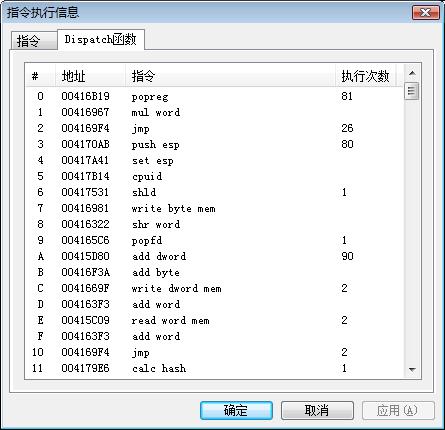Click the 取消 button
The width and height of the screenshot is (445, 430).
point(317,410)
